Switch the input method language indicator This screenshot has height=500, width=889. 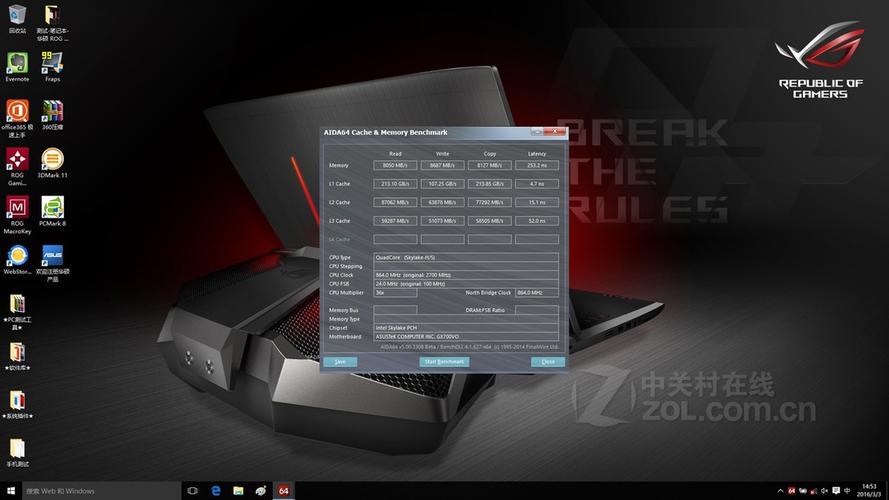847,491
